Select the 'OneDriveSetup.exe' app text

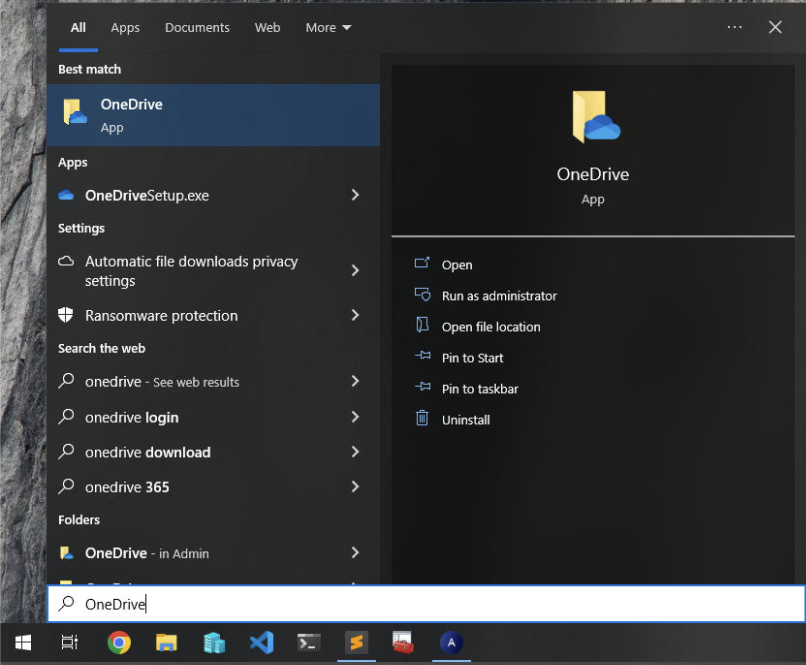pos(147,195)
